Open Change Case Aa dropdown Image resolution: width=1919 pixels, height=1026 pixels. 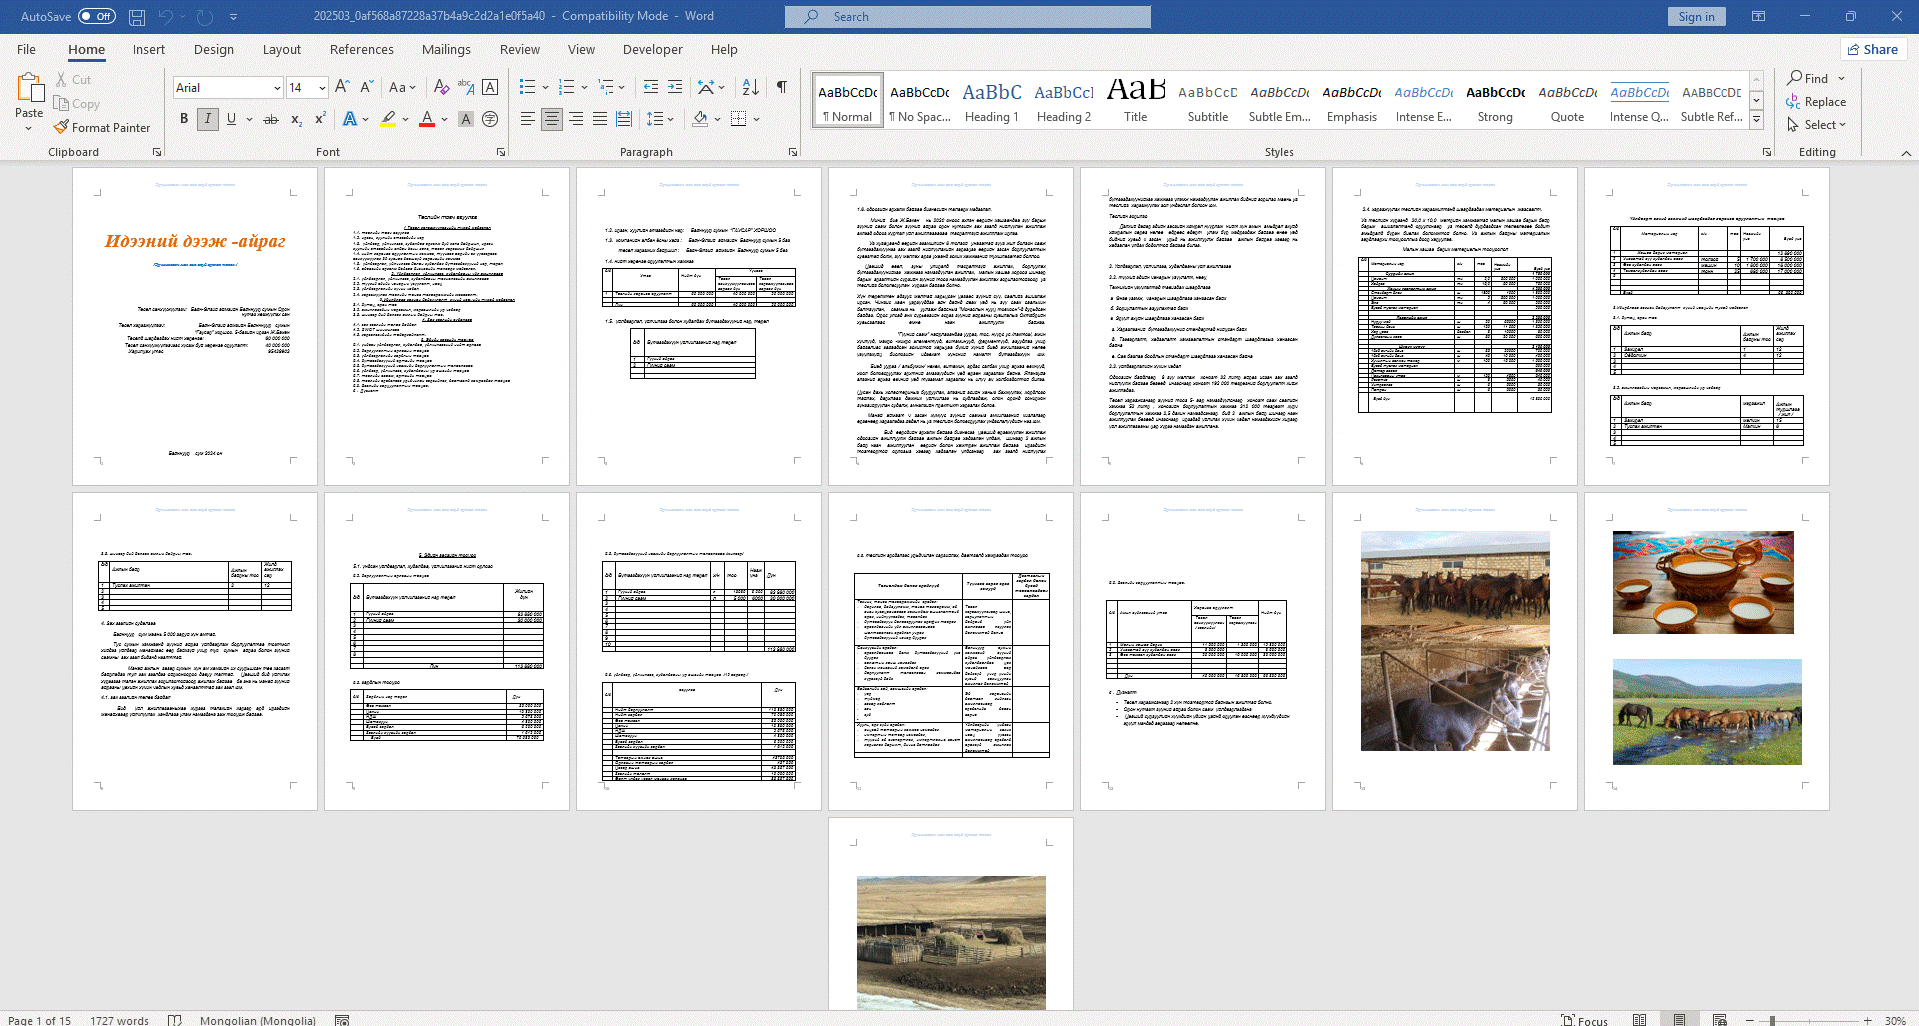[402, 87]
